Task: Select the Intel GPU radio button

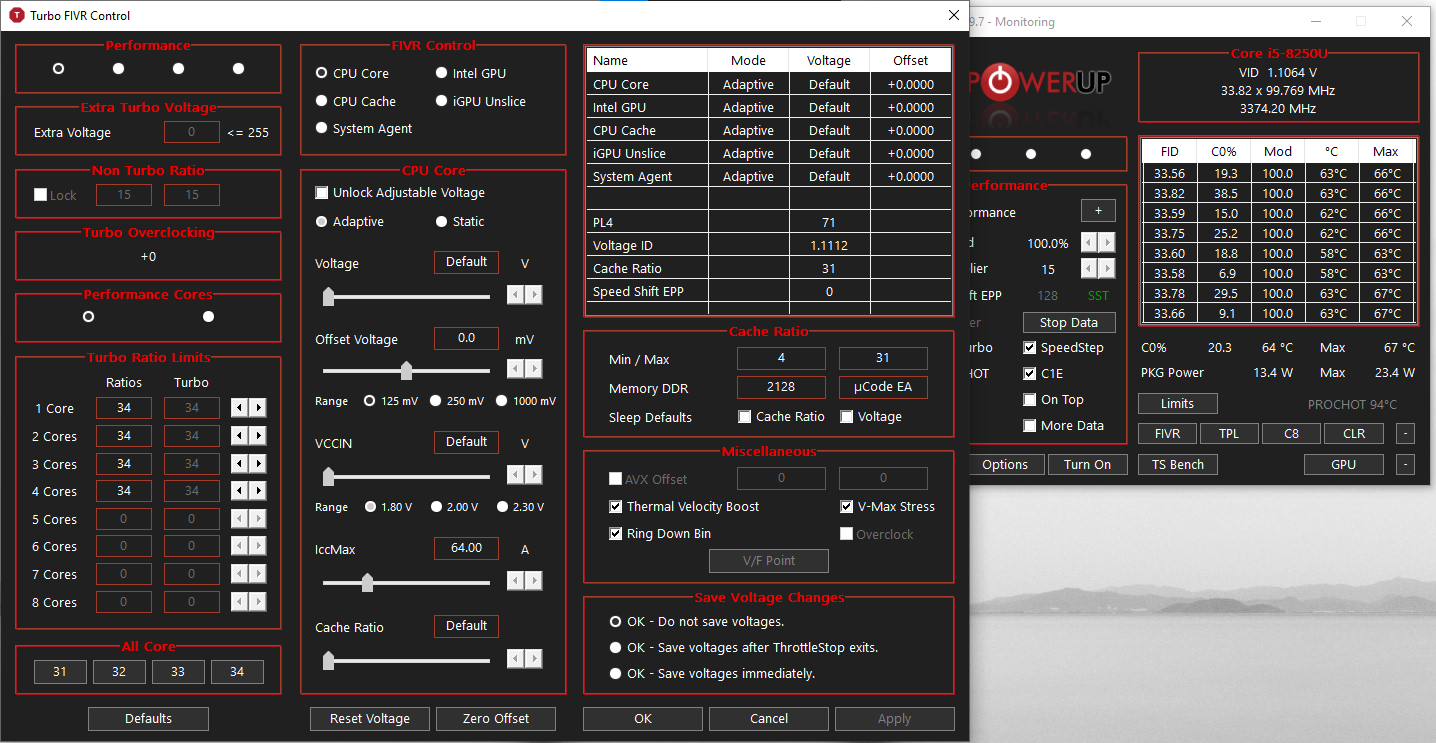Action: pyautogui.click(x=442, y=73)
